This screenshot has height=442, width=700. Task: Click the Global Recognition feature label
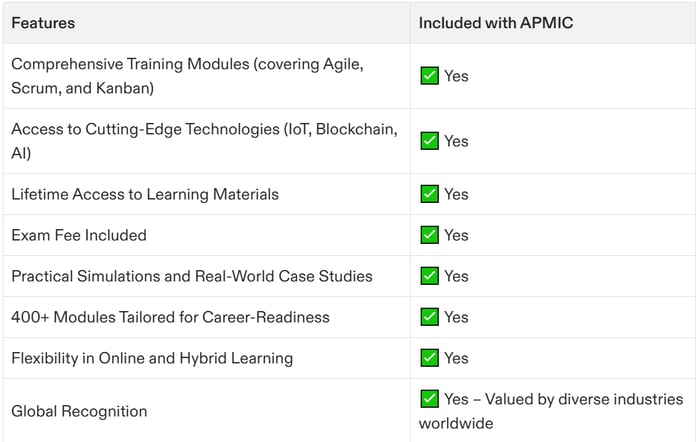pyautogui.click(x=79, y=411)
